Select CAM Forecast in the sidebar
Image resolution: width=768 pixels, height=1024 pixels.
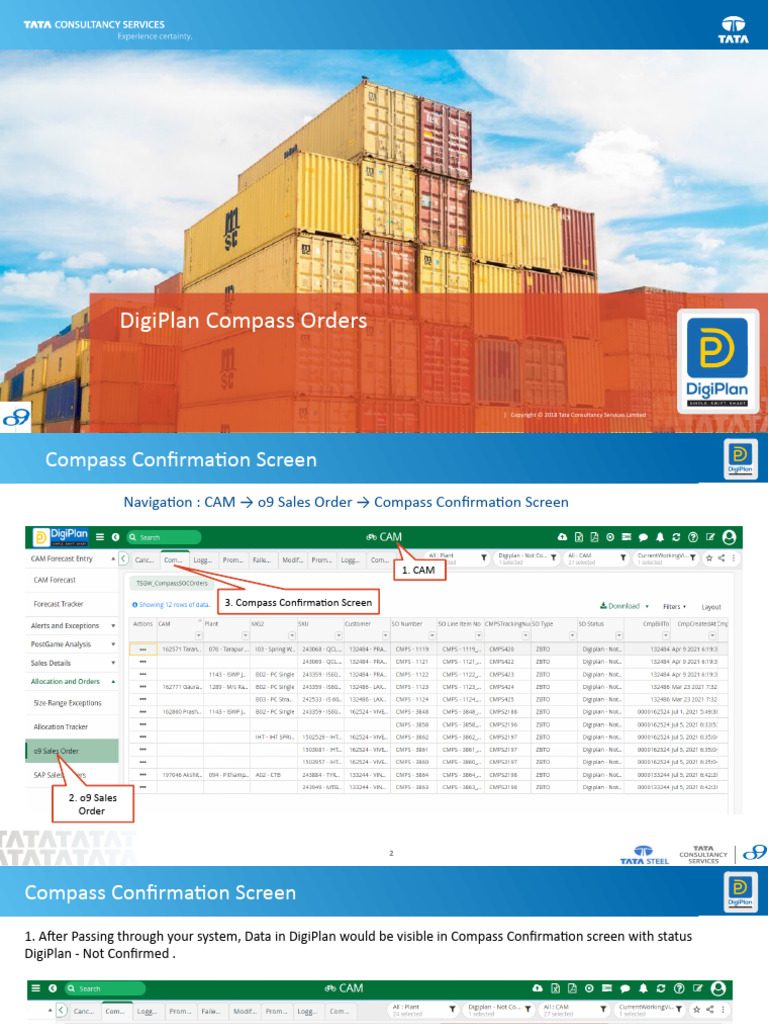coord(55,580)
